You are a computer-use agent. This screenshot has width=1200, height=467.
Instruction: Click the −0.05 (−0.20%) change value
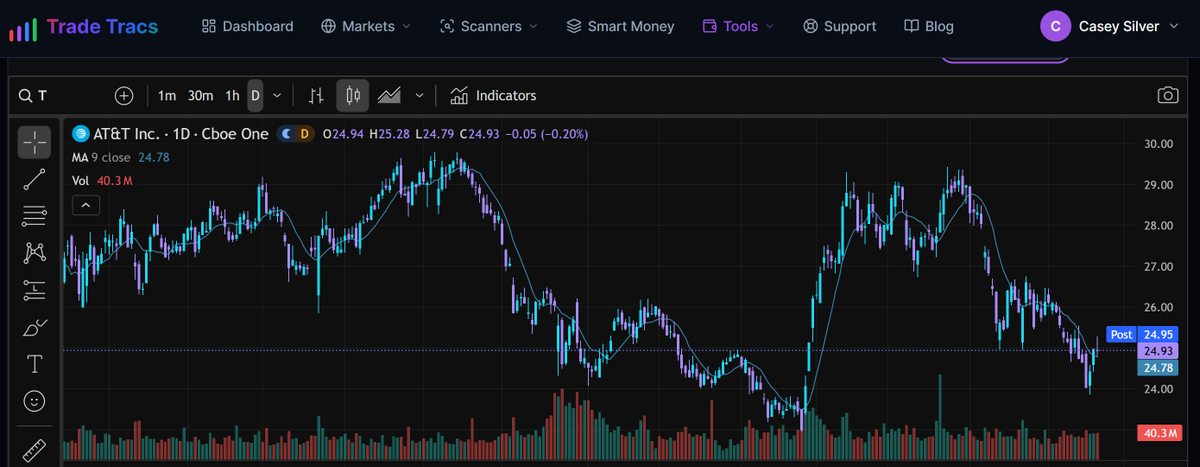click(548, 134)
